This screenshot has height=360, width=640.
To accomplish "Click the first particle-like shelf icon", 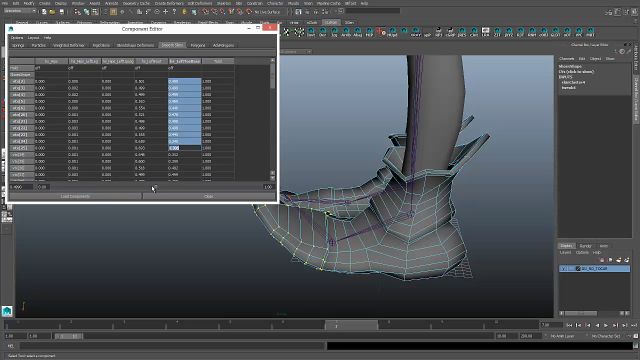I will (287, 32).
